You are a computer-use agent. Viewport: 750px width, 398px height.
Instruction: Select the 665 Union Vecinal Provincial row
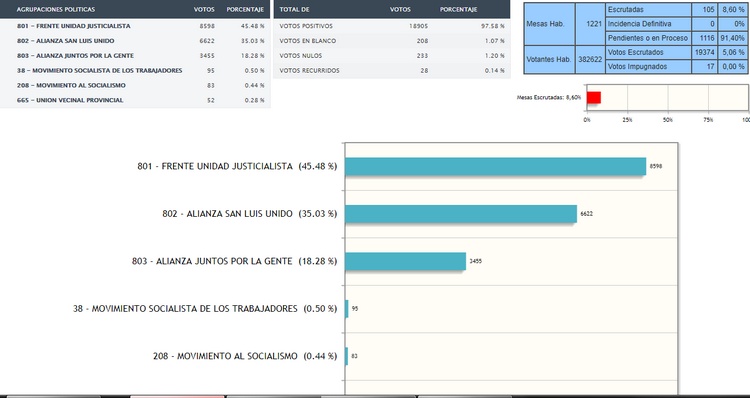135,100
